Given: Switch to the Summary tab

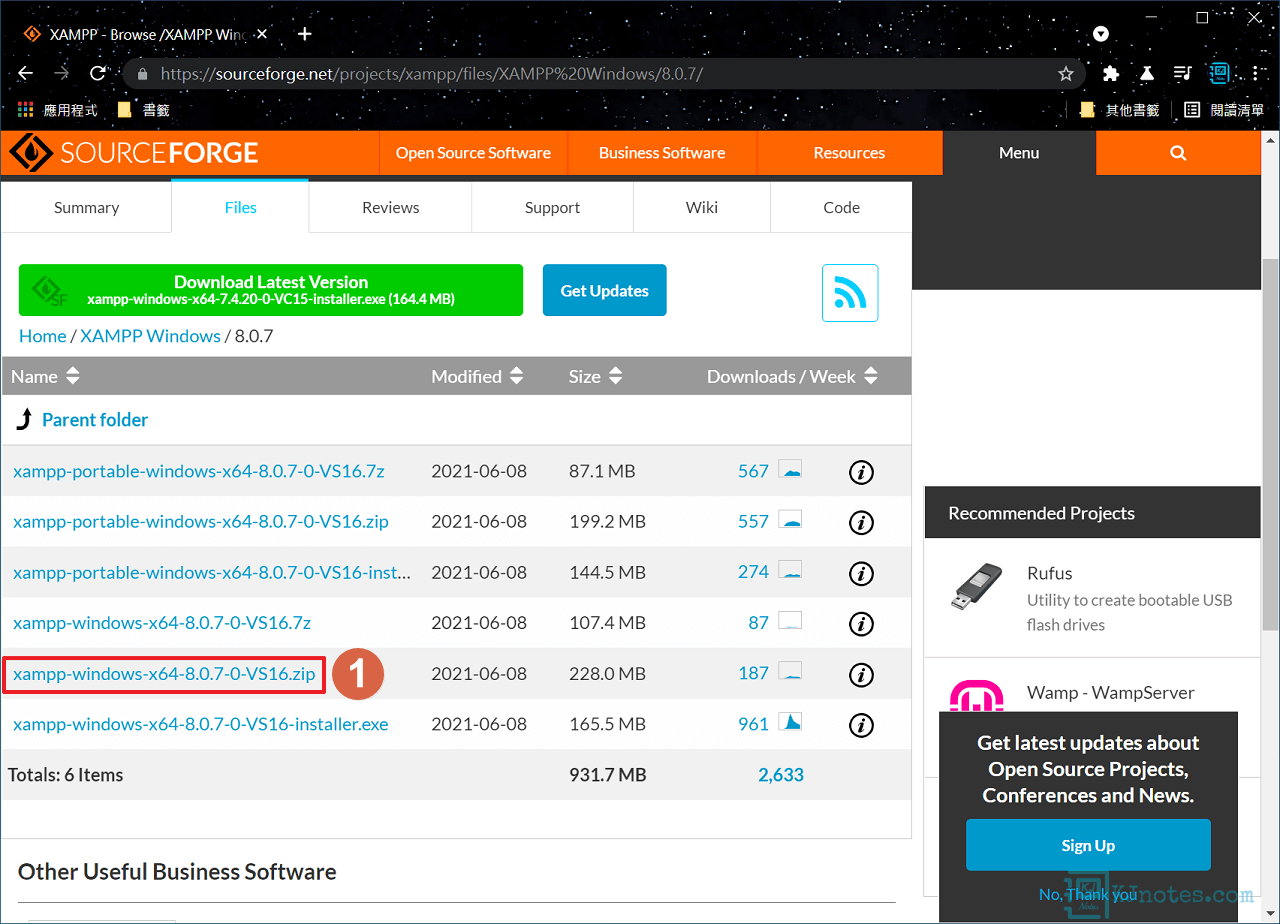Looking at the screenshot, I should (86, 208).
